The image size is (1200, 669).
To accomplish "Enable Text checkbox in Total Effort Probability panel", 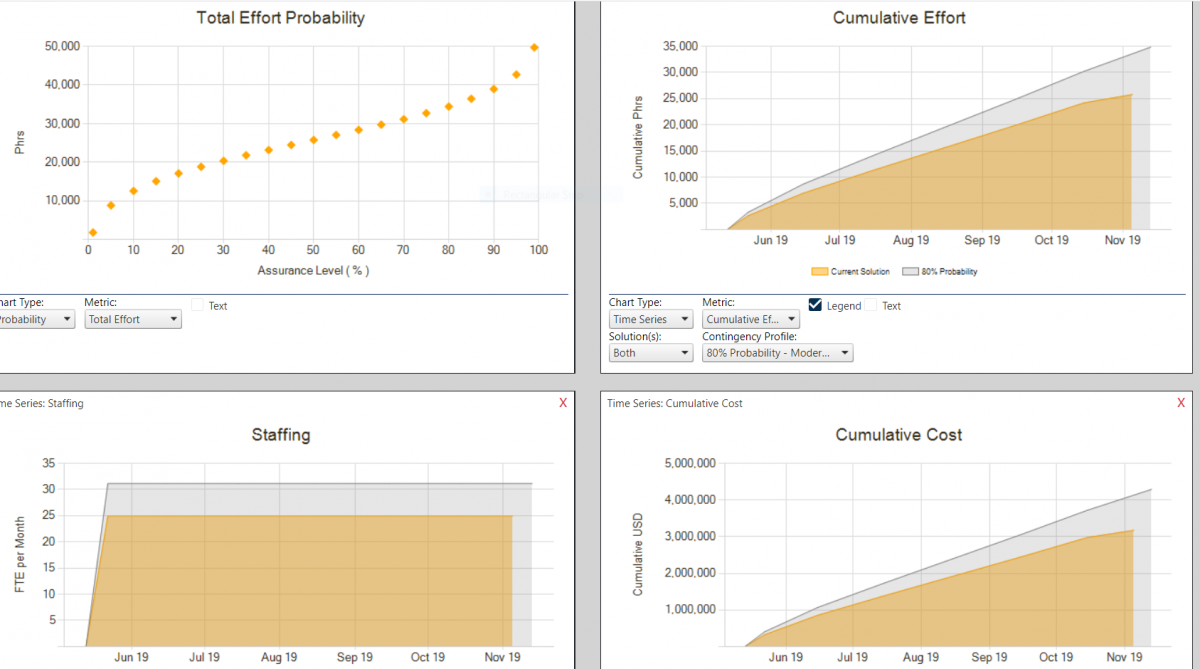I will pyautogui.click(x=197, y=306).
